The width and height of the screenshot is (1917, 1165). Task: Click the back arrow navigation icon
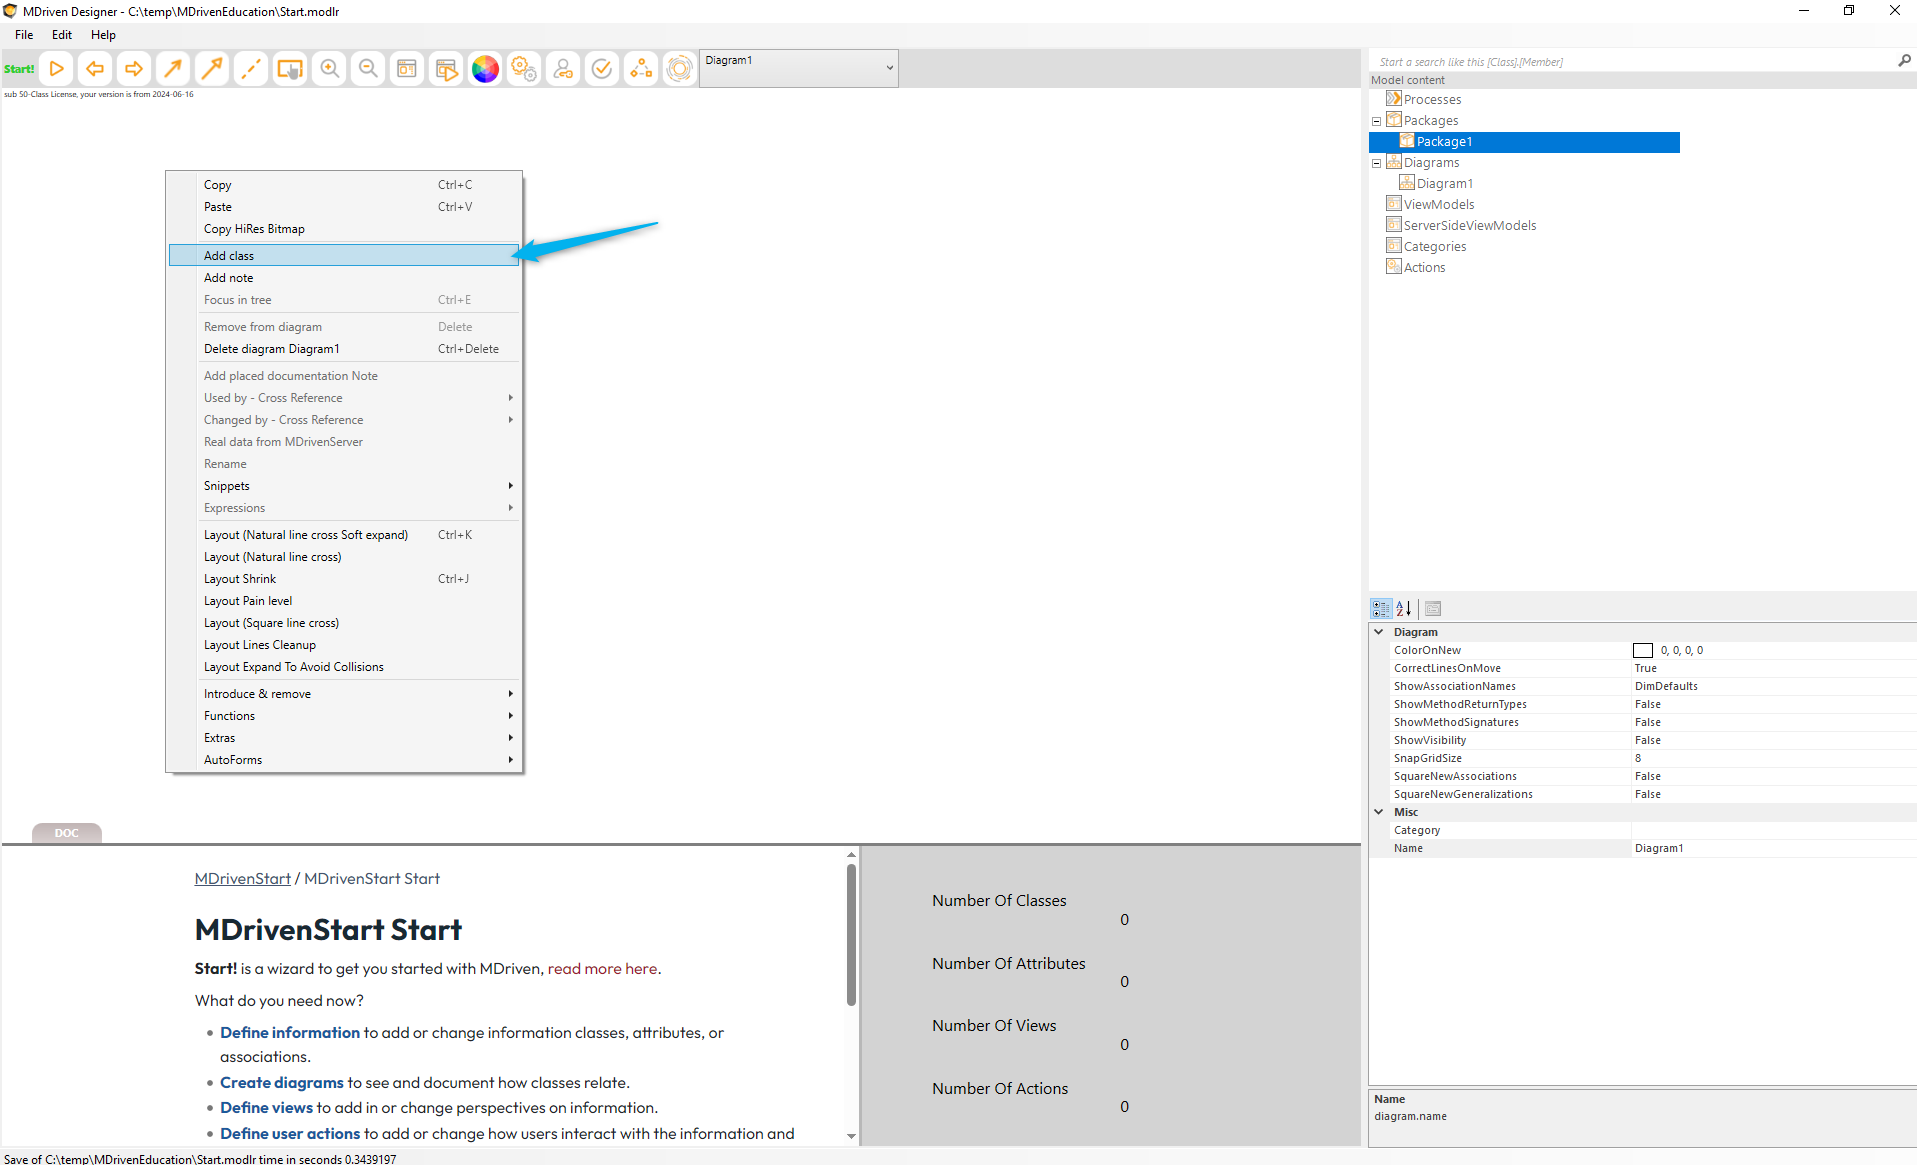pyautogui.click(x=95, y=69)
